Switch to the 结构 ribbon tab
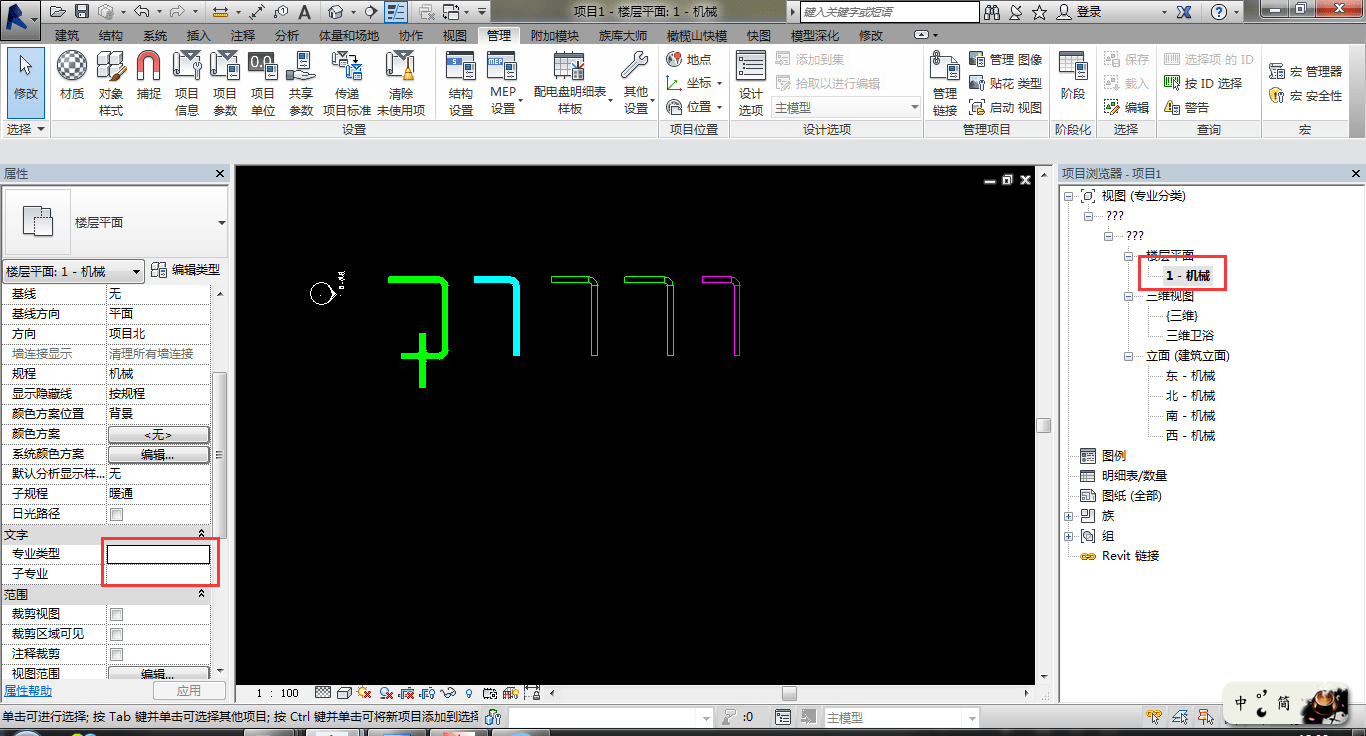 (x=111, y=35)
